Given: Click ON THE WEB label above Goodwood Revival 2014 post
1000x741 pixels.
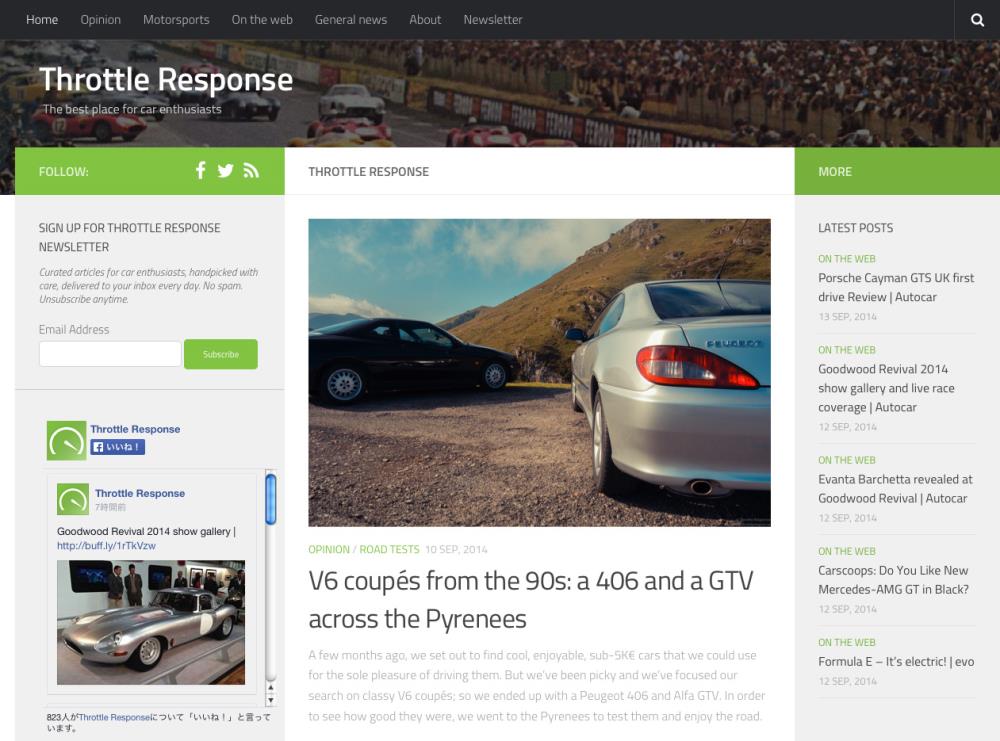Looking at the screenshot, I should point(847,350).
